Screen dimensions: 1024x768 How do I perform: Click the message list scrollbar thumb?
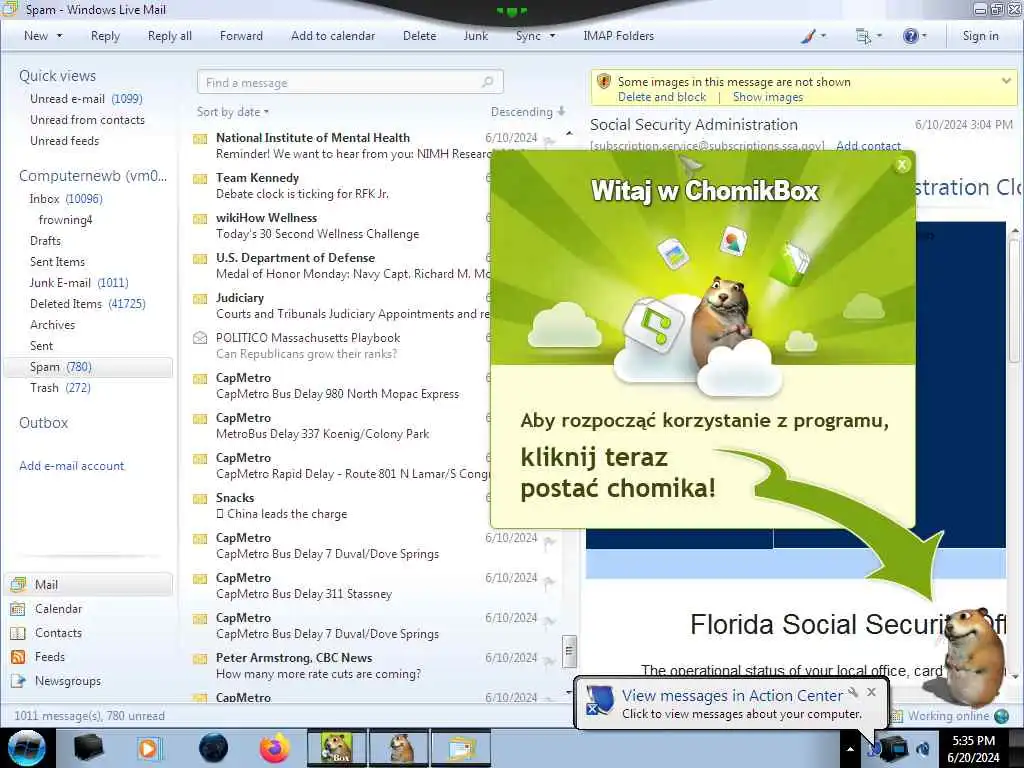coord(569,651)
